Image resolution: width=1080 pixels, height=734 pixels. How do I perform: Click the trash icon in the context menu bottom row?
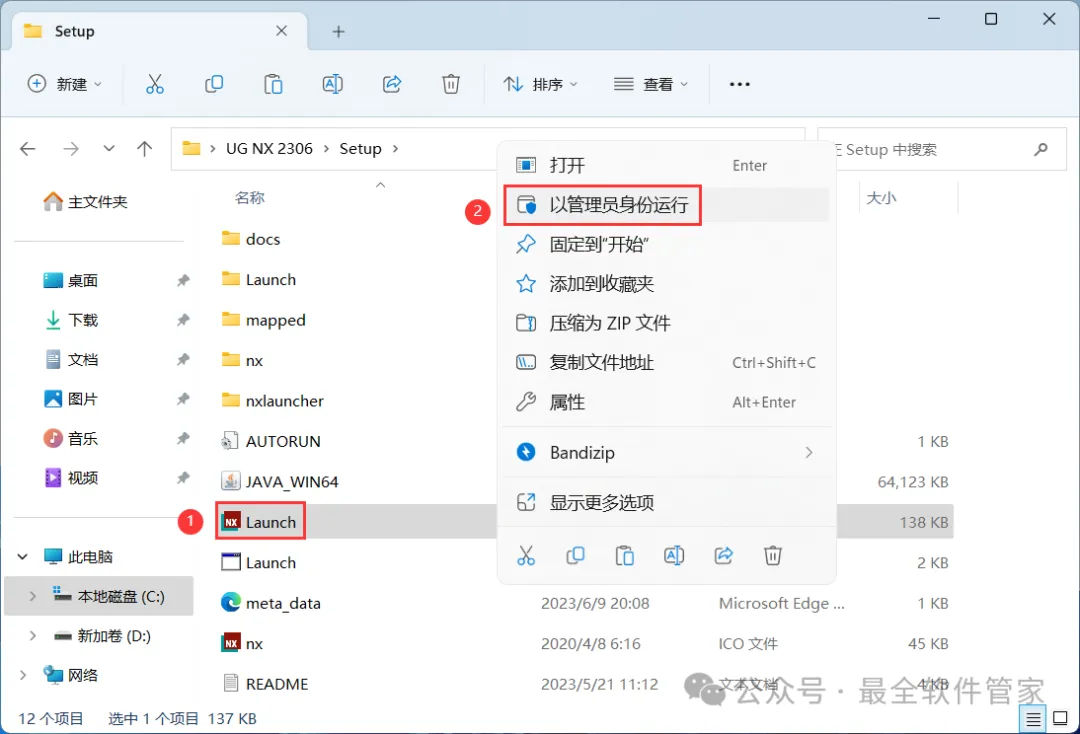[773, 556]
